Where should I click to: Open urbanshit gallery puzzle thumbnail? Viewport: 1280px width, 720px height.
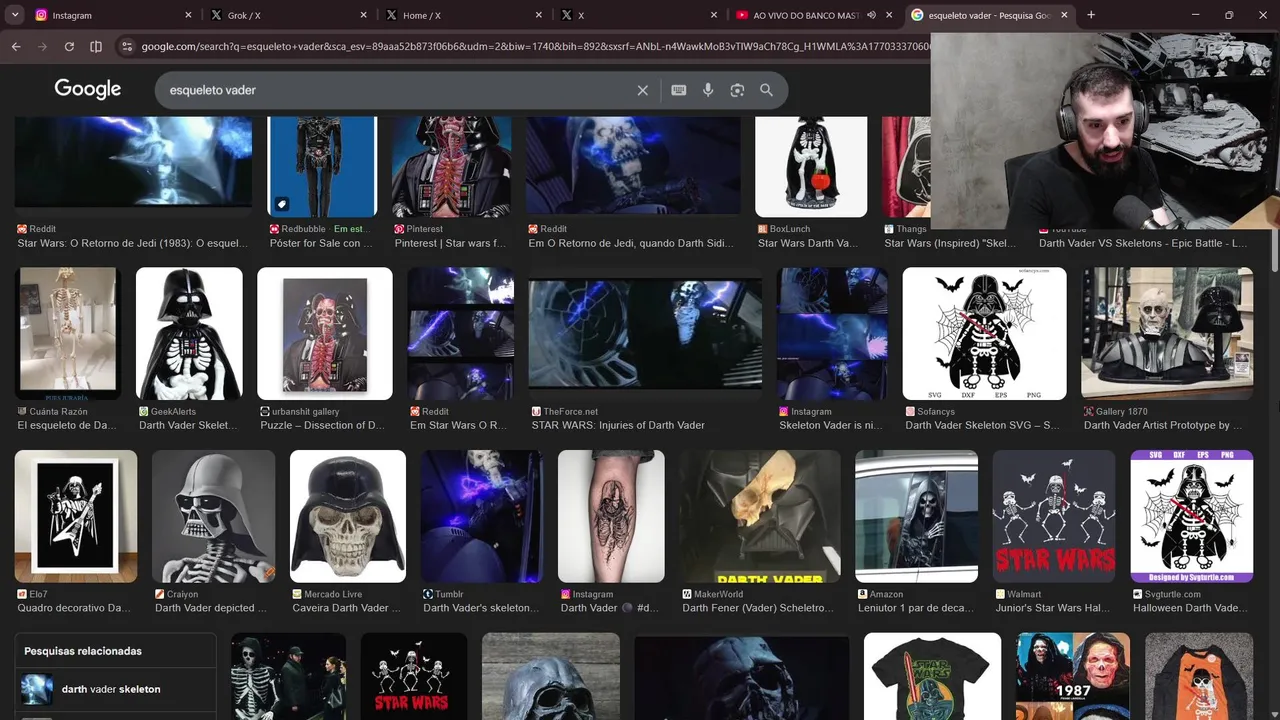[x=325, y=334]
